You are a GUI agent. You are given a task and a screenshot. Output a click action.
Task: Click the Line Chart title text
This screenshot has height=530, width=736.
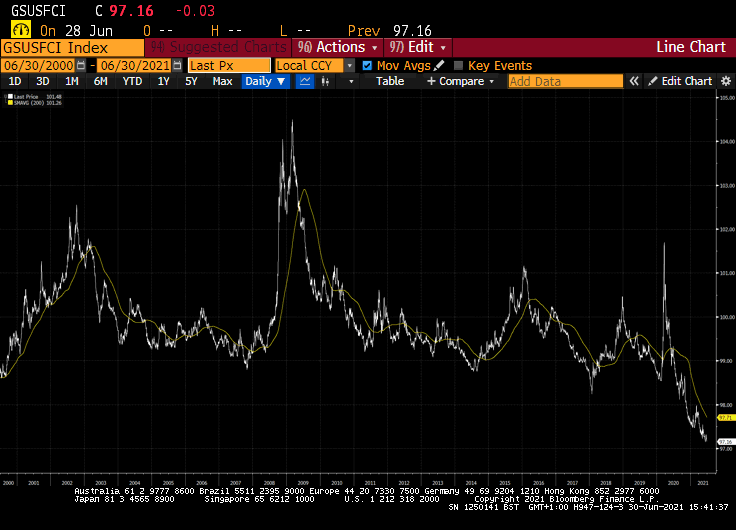point(690,47)
